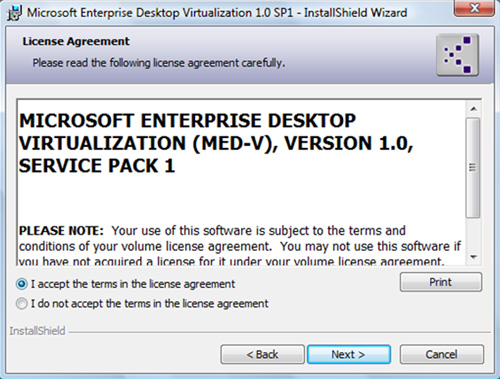Screen dimensions: 500x379
Task: Click the MED-V license heading text
Action: (216, 143)
